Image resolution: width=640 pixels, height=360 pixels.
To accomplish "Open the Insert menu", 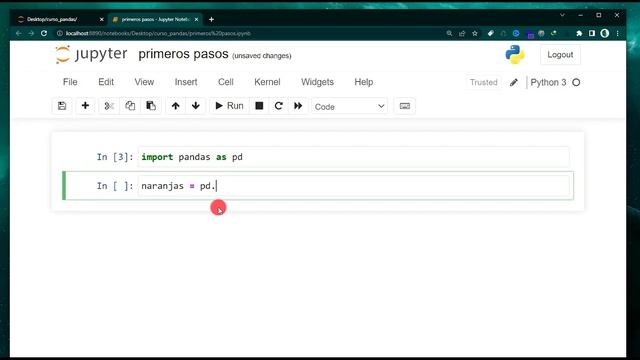I will point(186,82).
